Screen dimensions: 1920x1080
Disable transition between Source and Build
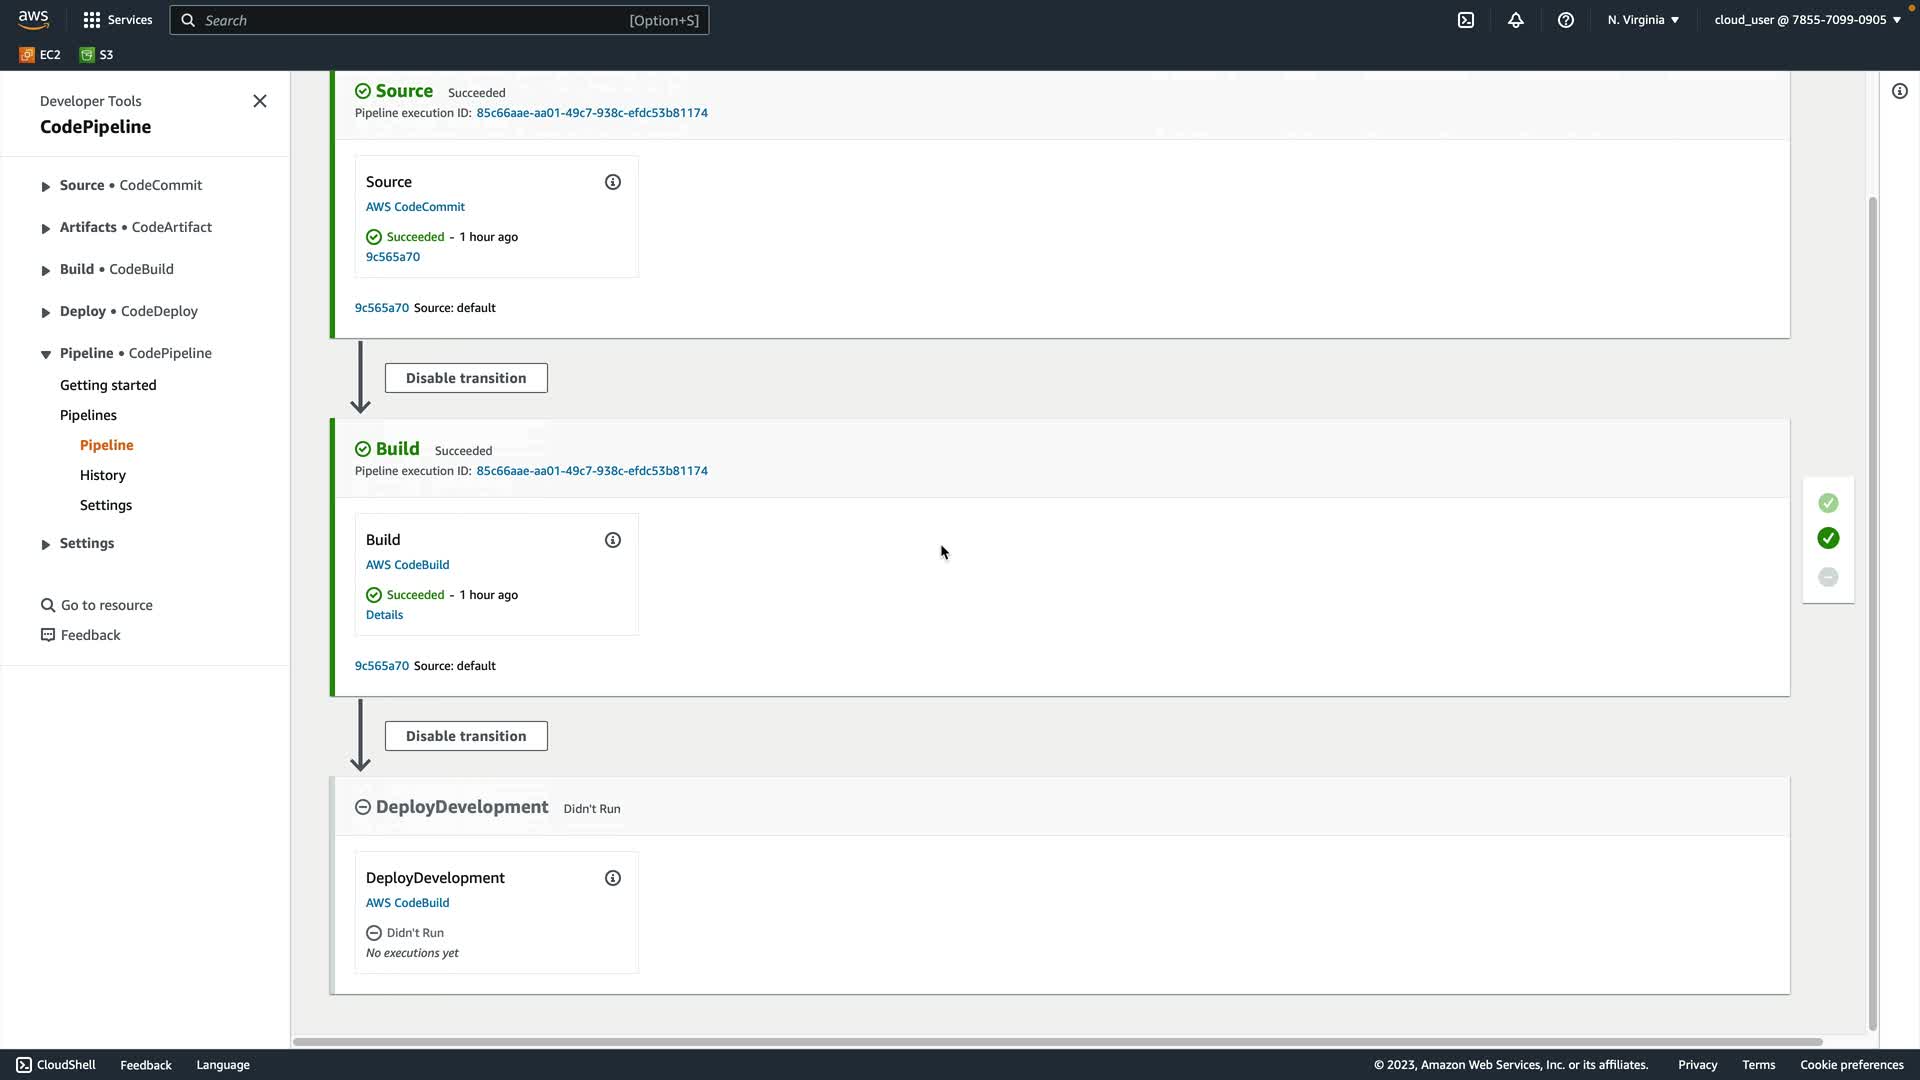pos(466,378)
